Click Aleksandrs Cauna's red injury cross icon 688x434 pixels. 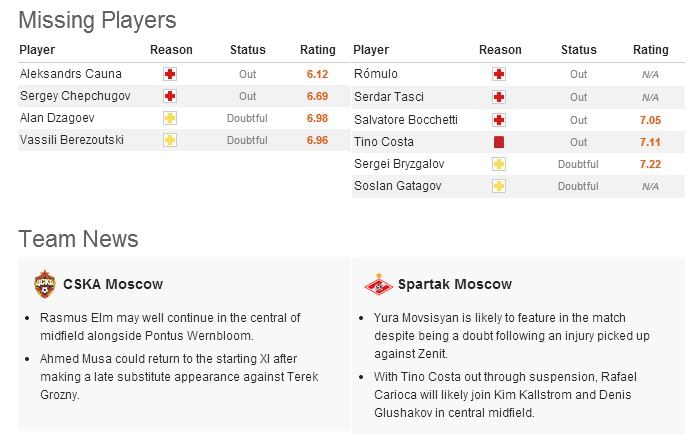coord(170,74)
